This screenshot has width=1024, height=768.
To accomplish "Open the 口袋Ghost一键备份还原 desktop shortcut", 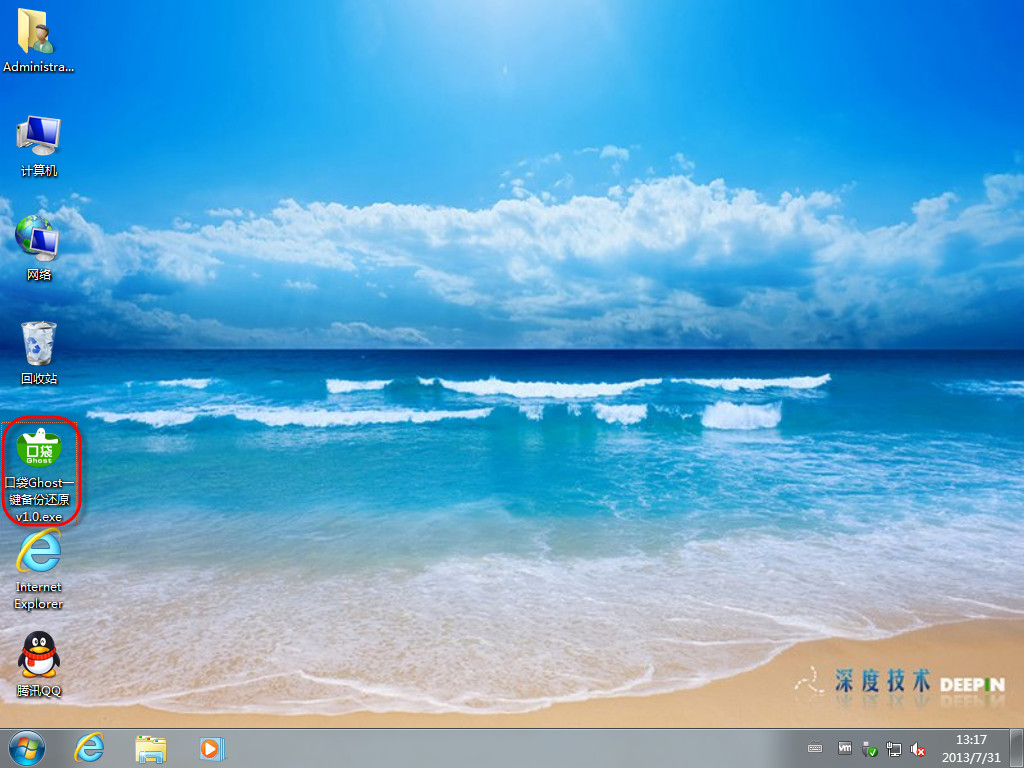I will point(40,452).
